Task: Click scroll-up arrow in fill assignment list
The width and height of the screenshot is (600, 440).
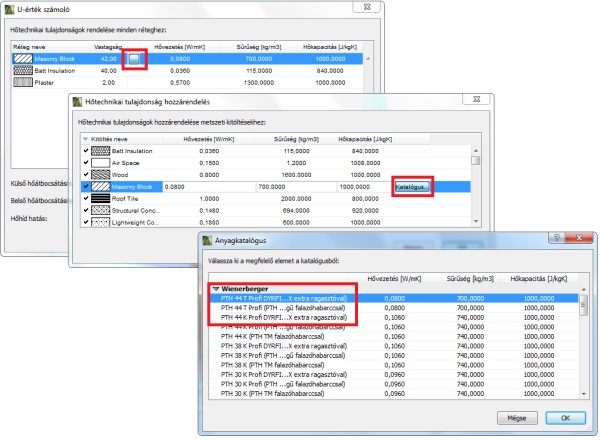Action: click(476, 151)
